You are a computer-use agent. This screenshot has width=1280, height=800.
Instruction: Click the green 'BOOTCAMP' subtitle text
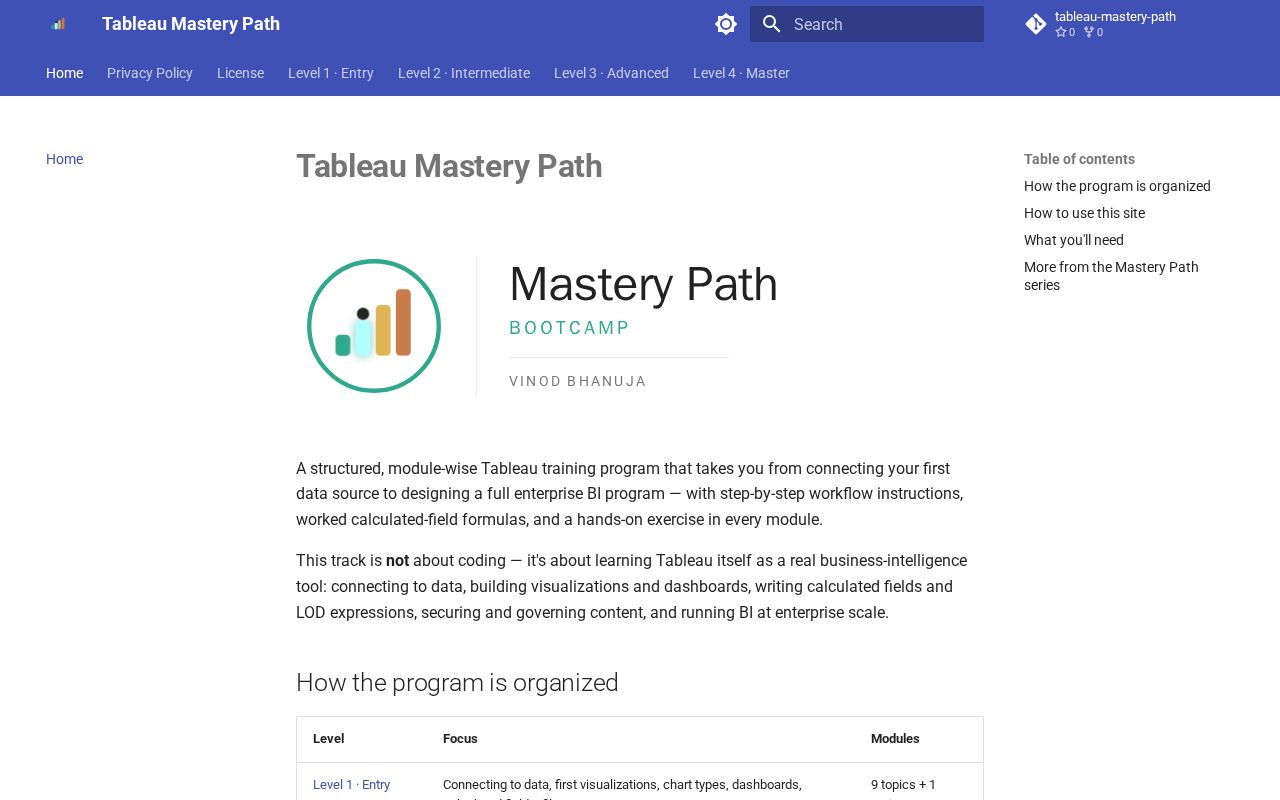tap(569, 328)
